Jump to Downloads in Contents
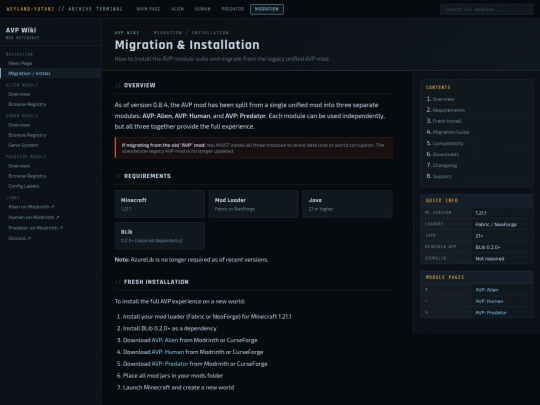The width and height of the screenshot is (540, 405). 445,154
